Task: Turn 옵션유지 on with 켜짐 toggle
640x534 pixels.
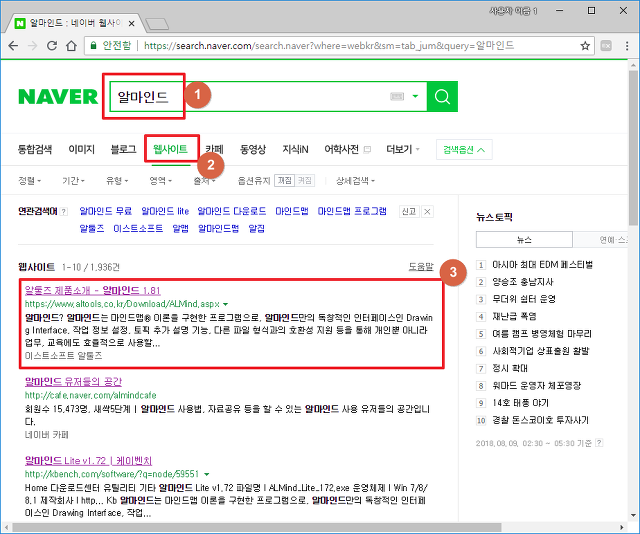Action: tap(304, 180)
